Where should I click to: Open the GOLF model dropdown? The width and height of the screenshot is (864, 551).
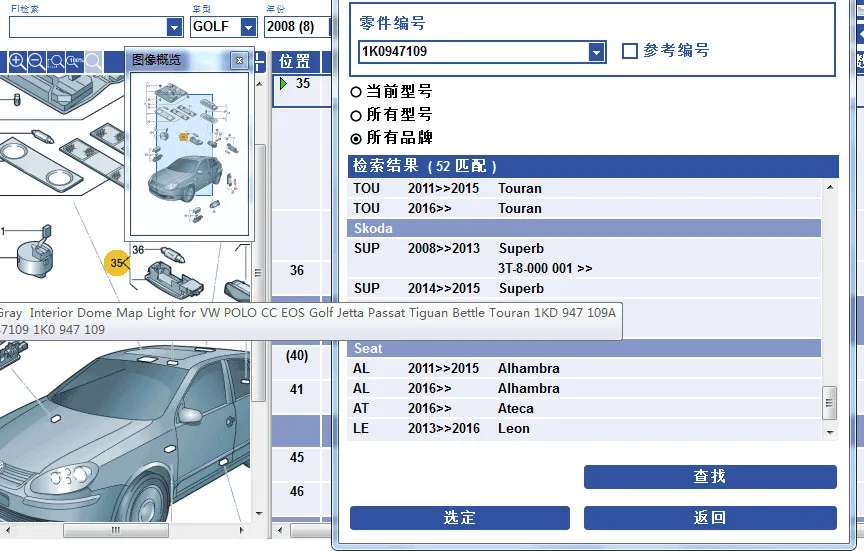249,27
